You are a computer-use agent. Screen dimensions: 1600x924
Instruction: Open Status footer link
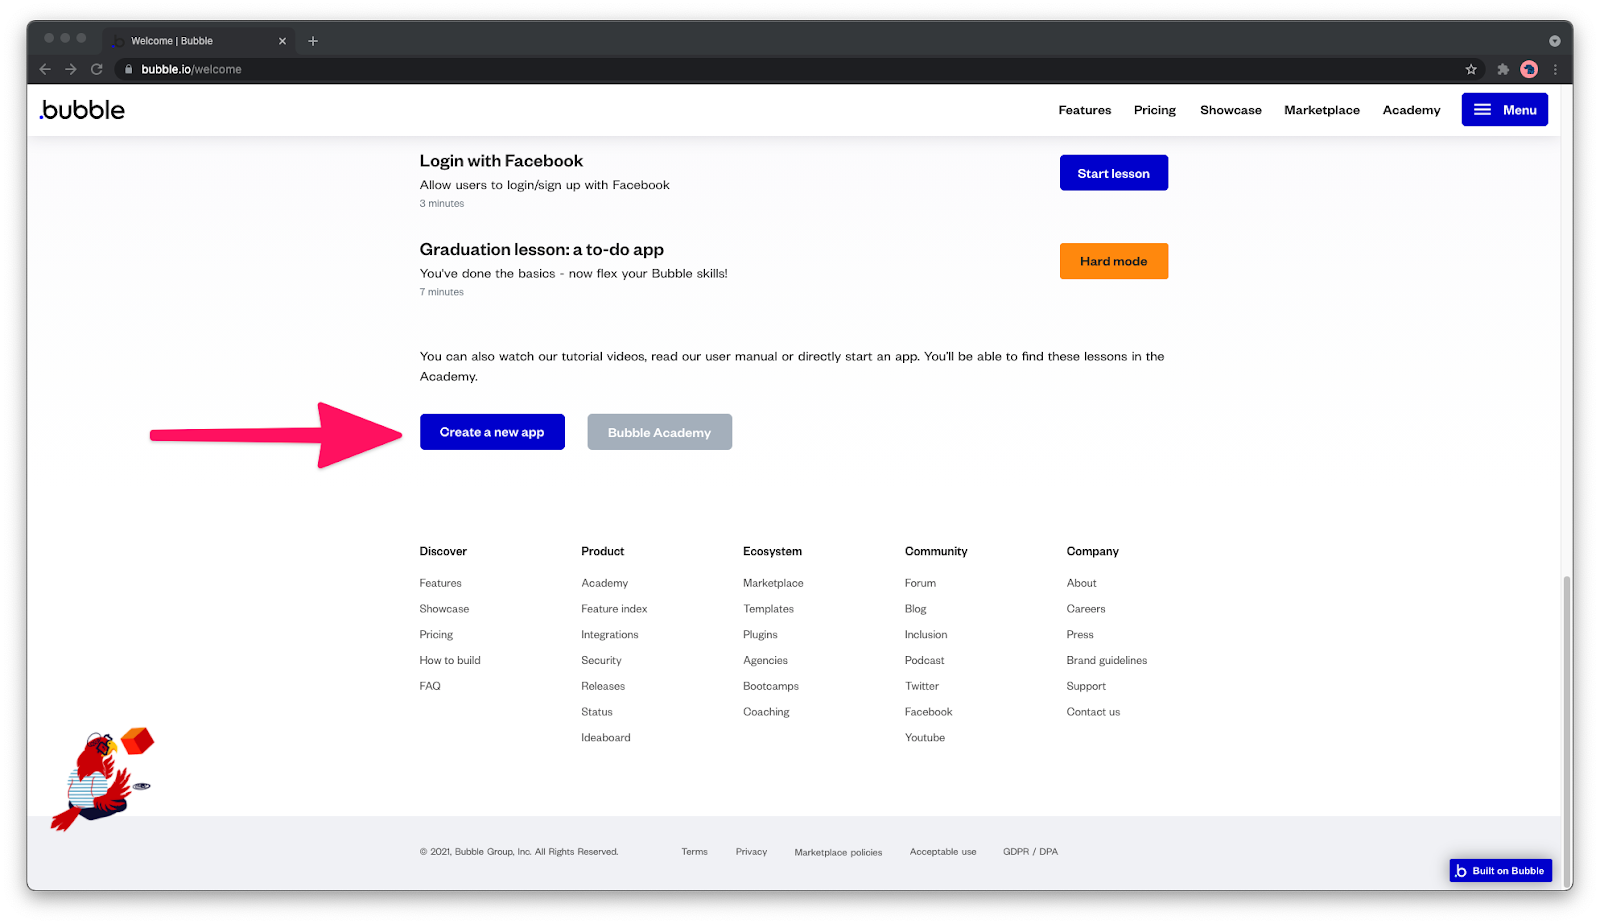click(x=597, y=712)
